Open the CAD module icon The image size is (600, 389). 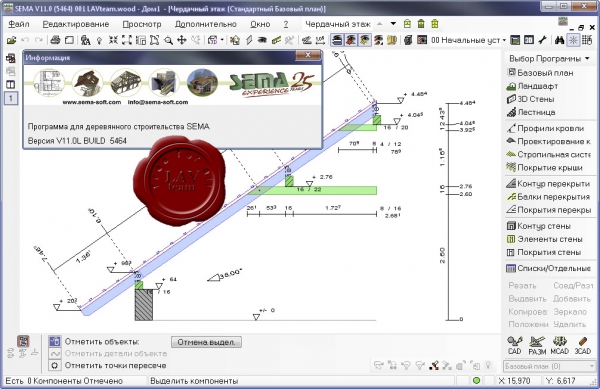coord(515,345)
